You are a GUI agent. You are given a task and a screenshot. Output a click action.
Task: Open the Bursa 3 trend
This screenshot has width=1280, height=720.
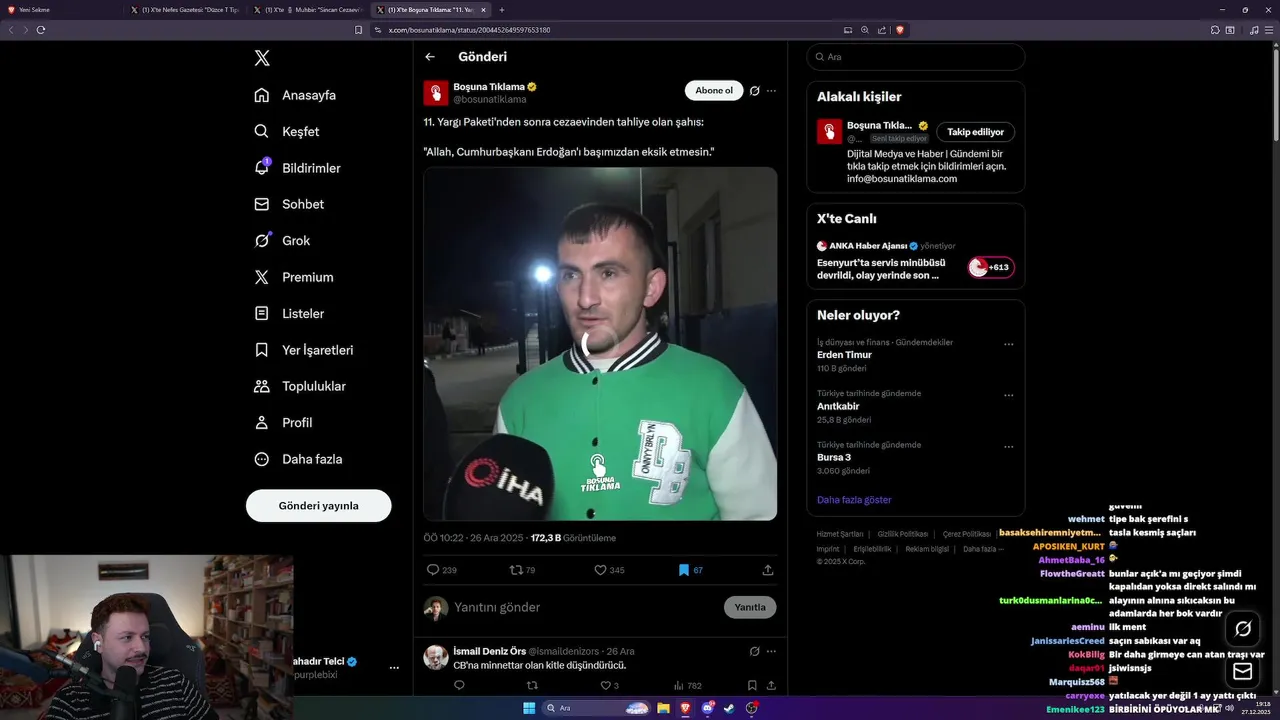coord(834,457)
